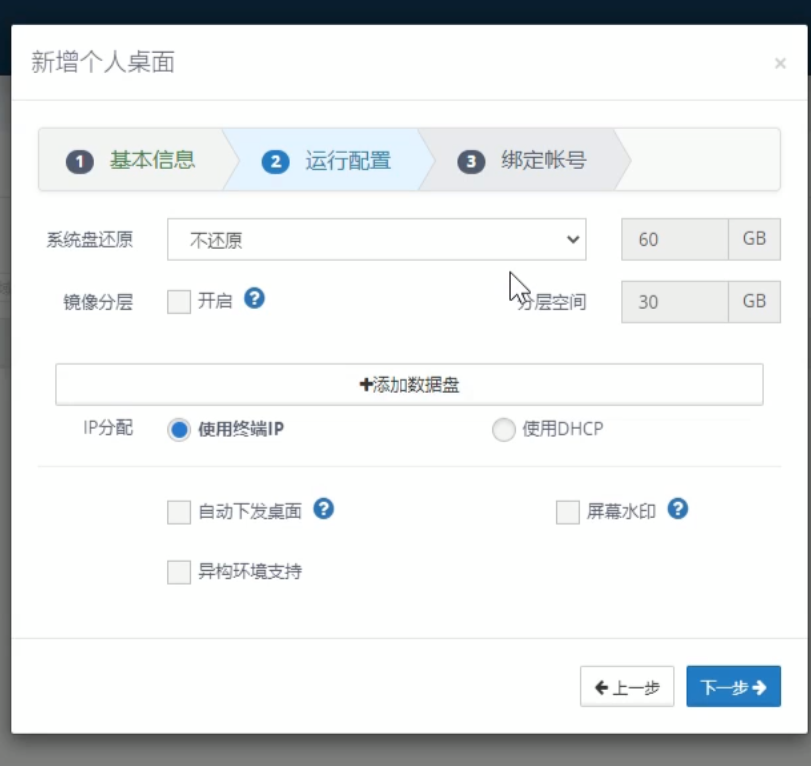
Task: Select the 使用终端IP radio option
Action: click(179, 430)
